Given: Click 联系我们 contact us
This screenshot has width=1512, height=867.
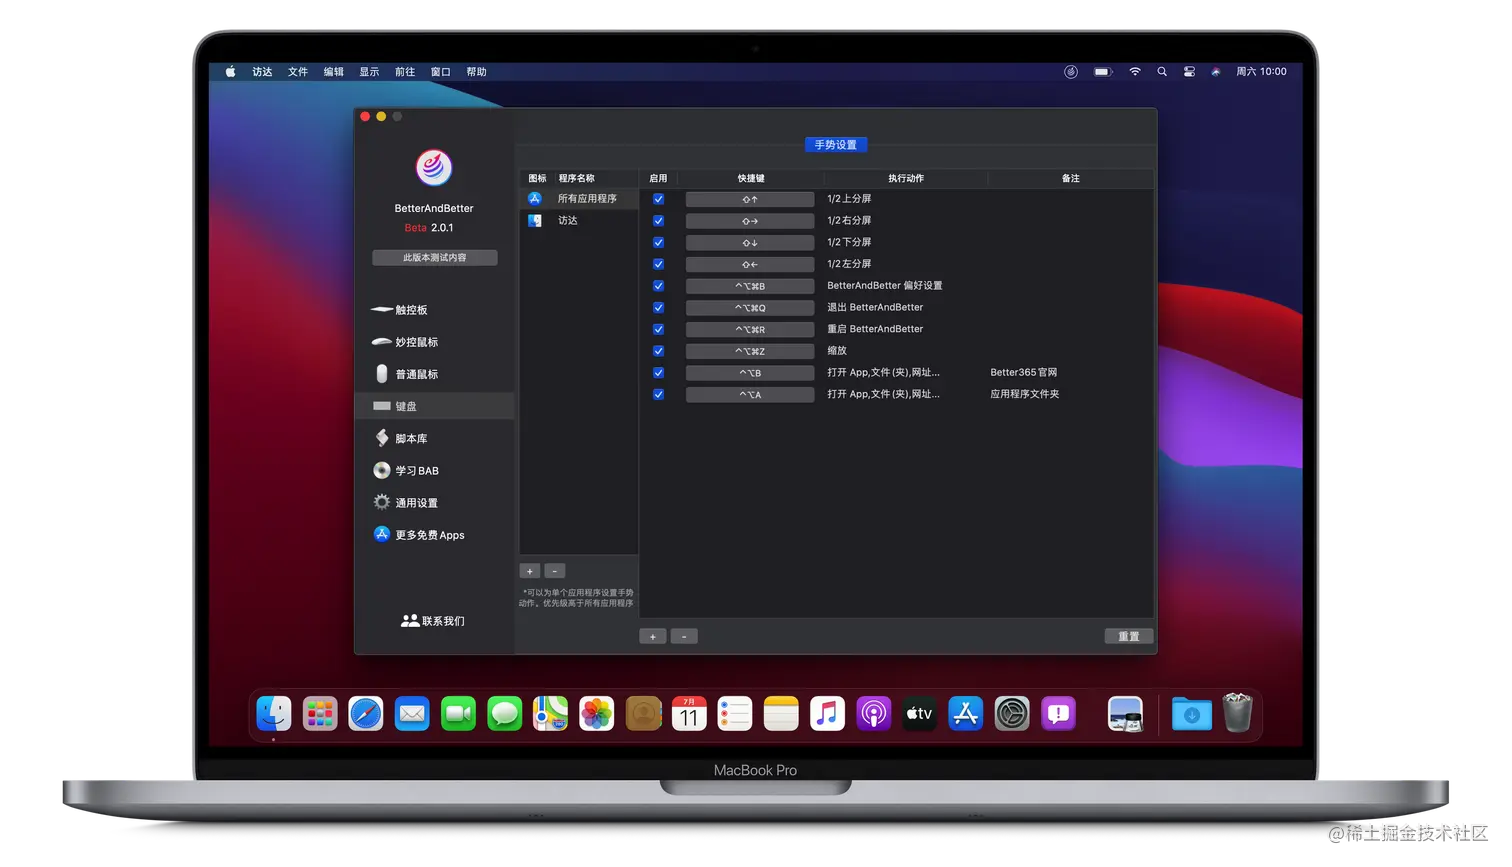Looking at the screenshot, I should (433, 621).
